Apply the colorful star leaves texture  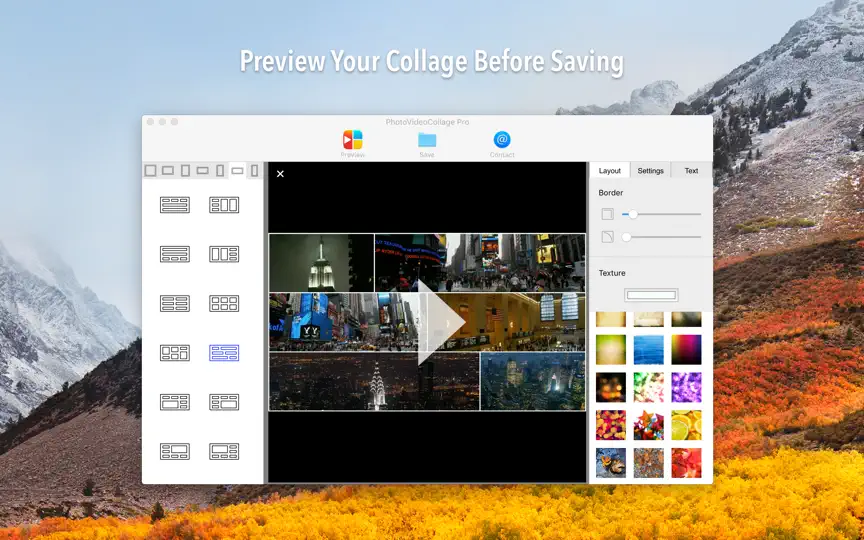(649, 425)
